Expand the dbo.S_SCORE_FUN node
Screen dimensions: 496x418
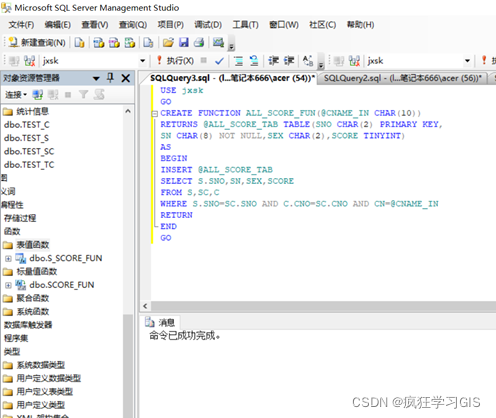[8, 258]
